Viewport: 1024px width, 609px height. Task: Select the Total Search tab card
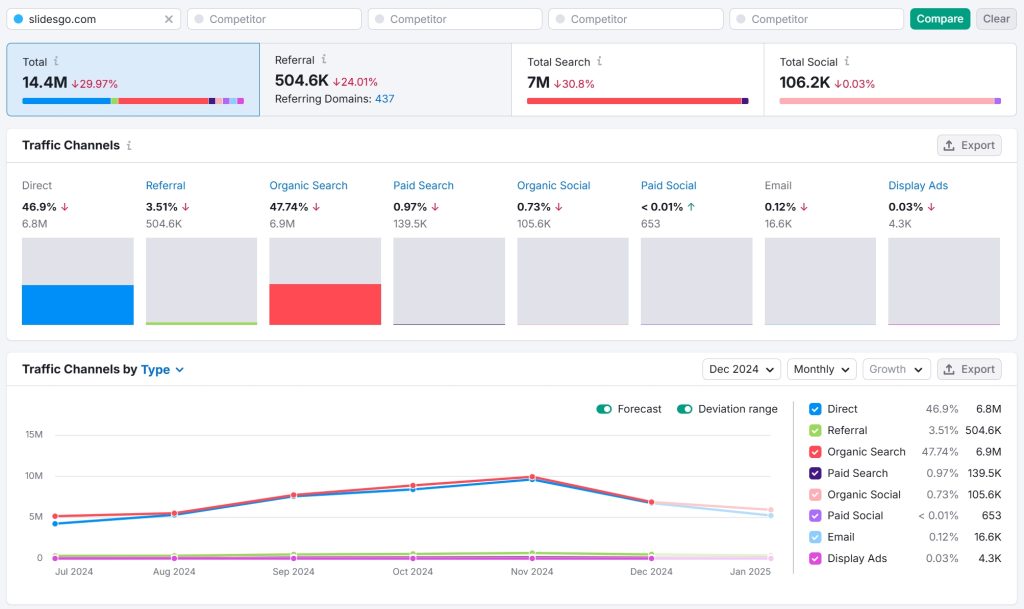tap(637, 79)
